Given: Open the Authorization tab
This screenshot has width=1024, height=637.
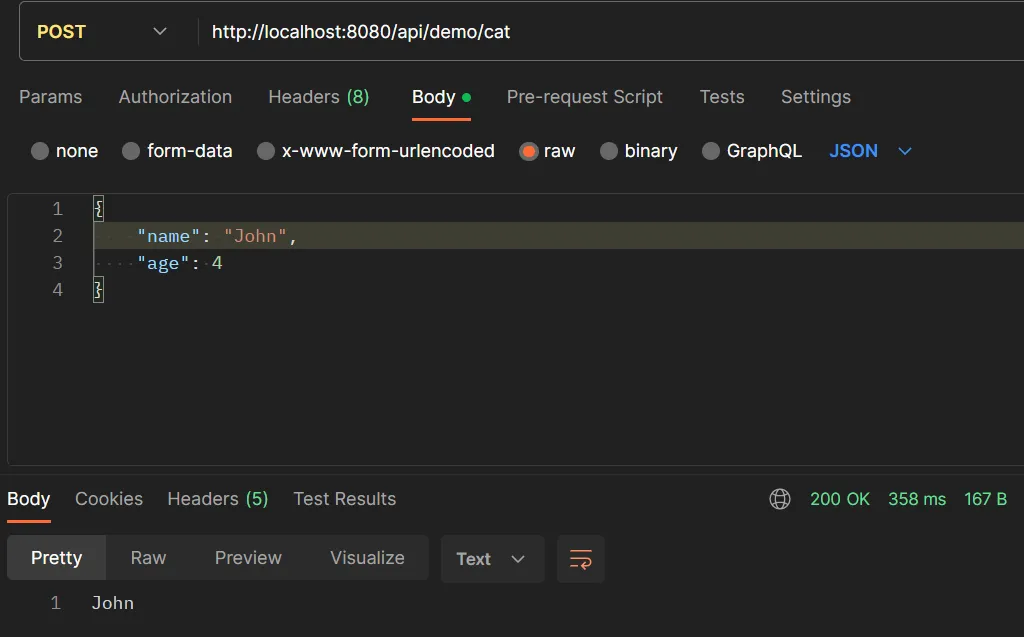Looking at the screenshot, I should click(x=175, y=97).
